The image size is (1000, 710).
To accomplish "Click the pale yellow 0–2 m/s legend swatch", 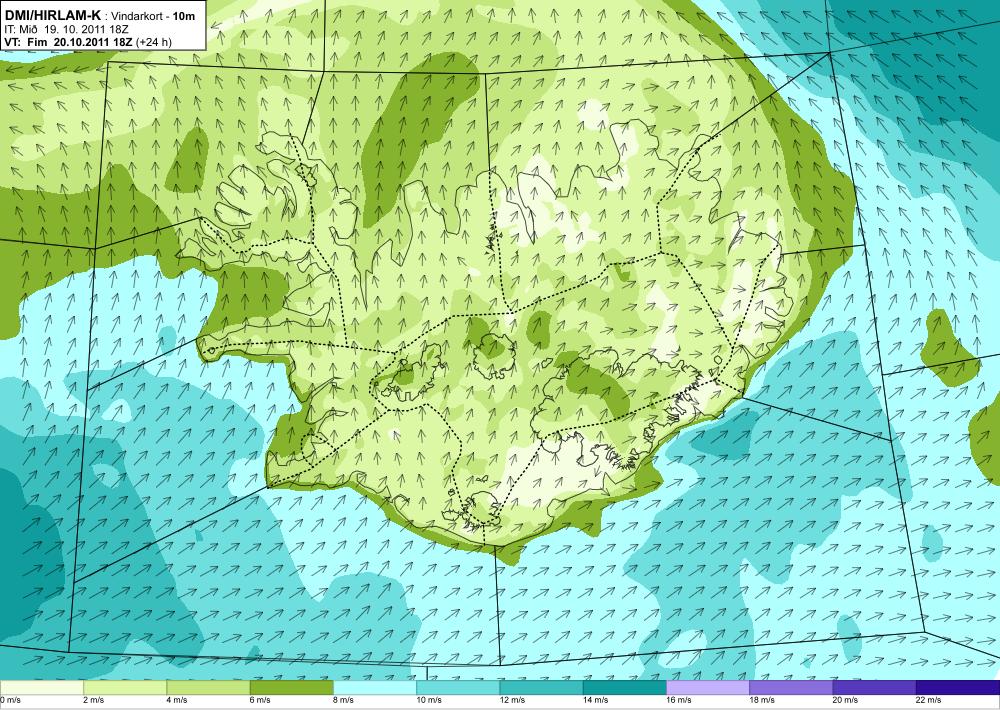I will (41, 688).
